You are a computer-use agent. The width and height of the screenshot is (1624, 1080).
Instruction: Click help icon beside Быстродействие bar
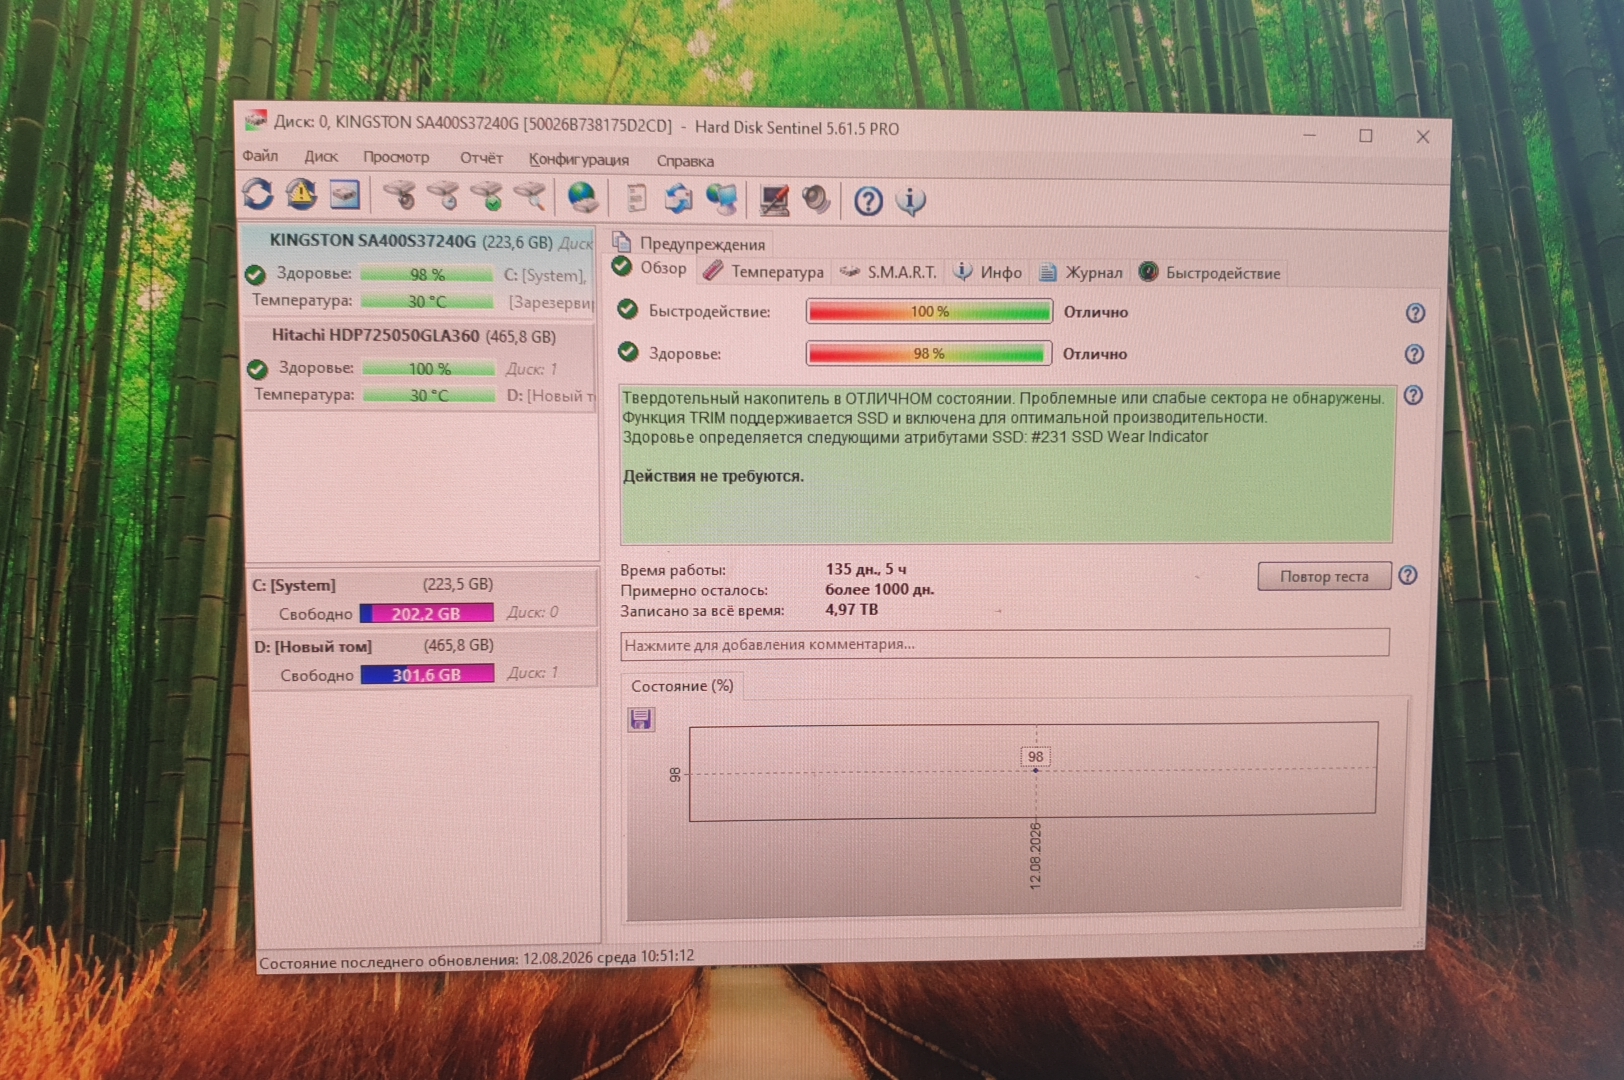pyautogui.click(x=1415, y=313)
